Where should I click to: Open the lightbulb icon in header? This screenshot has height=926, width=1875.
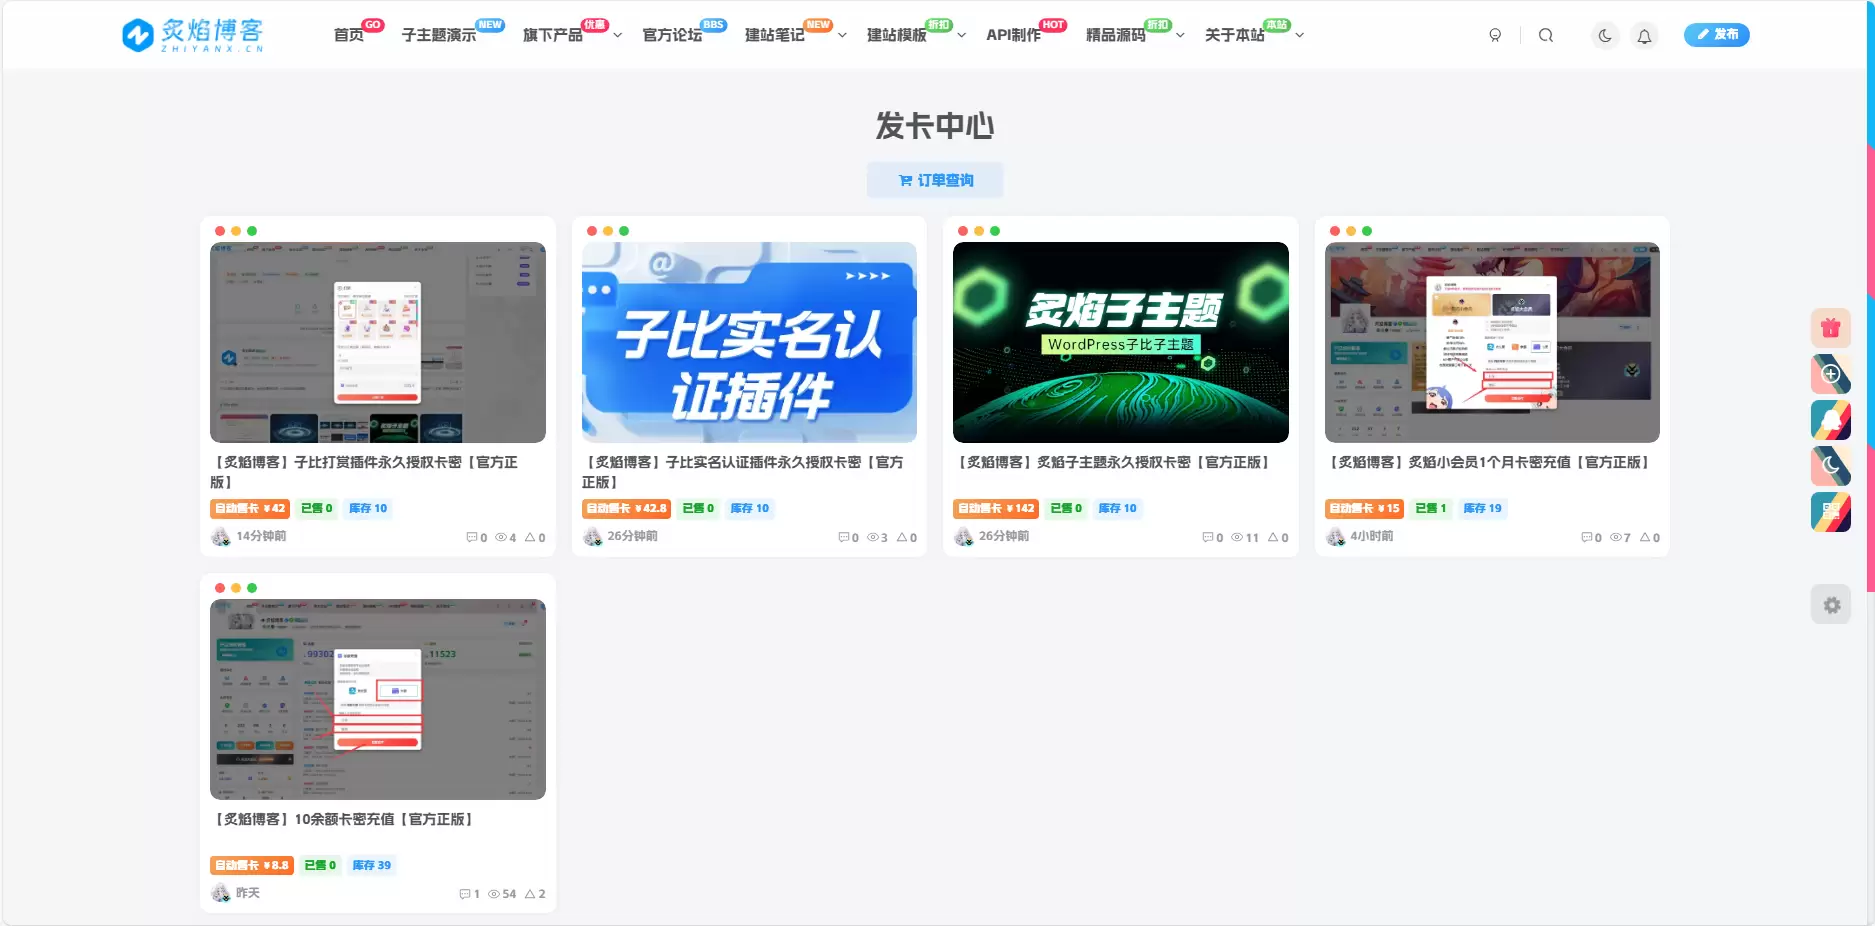tap(1495, 35)
